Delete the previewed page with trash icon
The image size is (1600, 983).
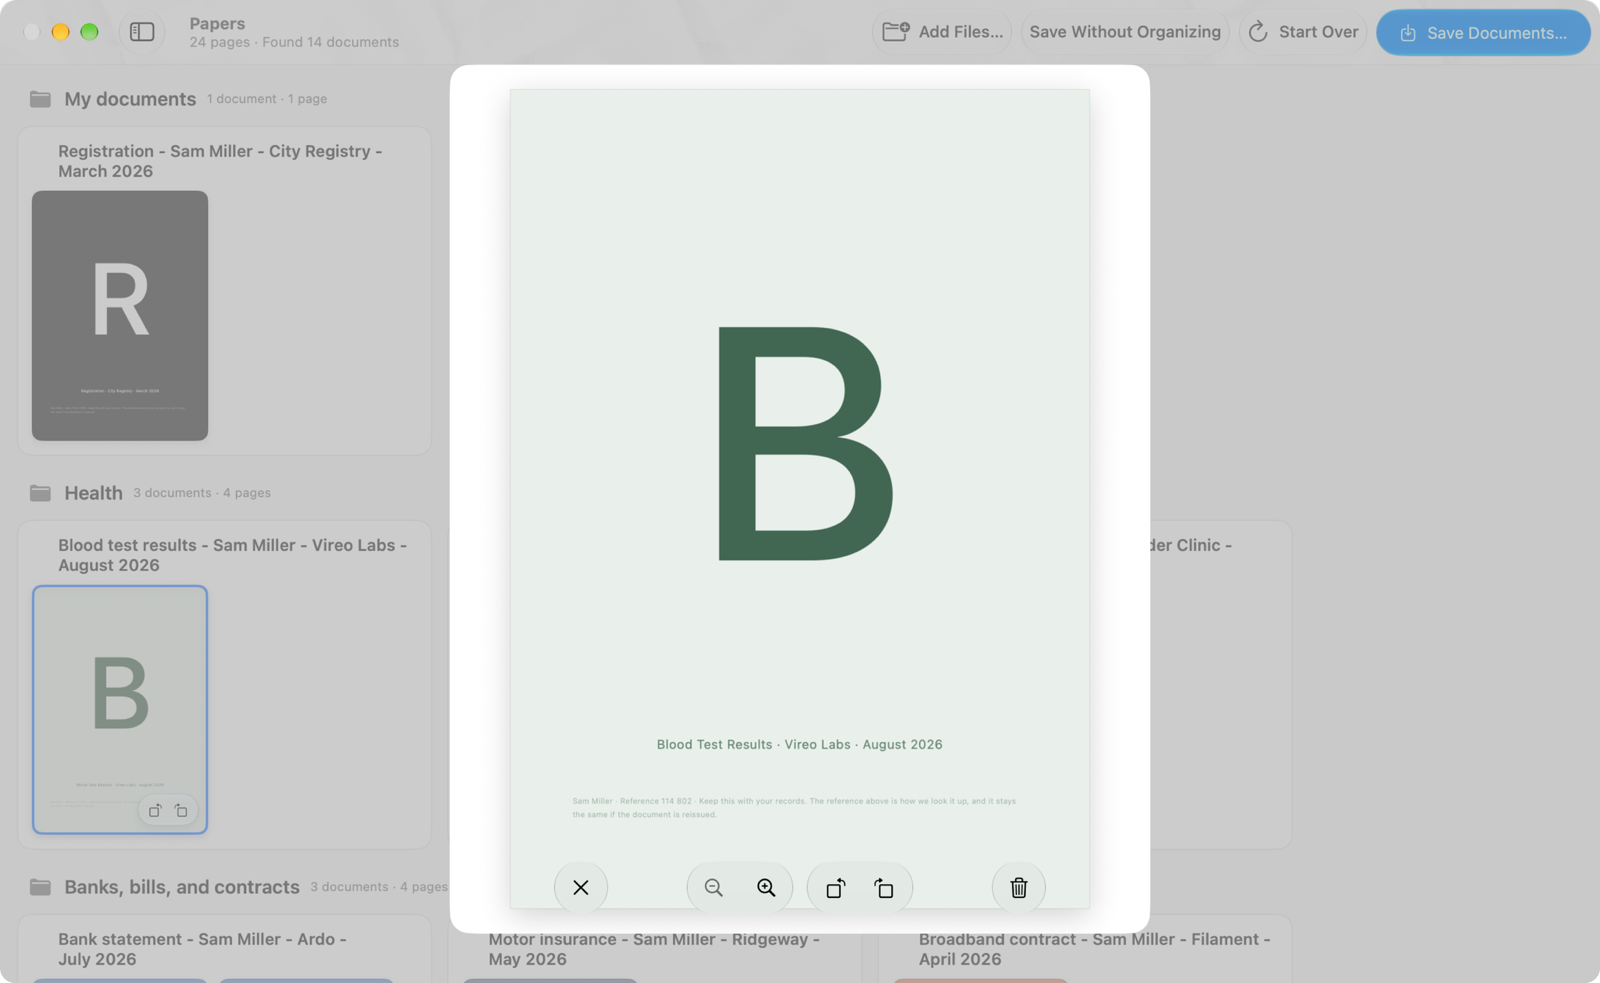pyautogui.click(x=1019, y=887)
